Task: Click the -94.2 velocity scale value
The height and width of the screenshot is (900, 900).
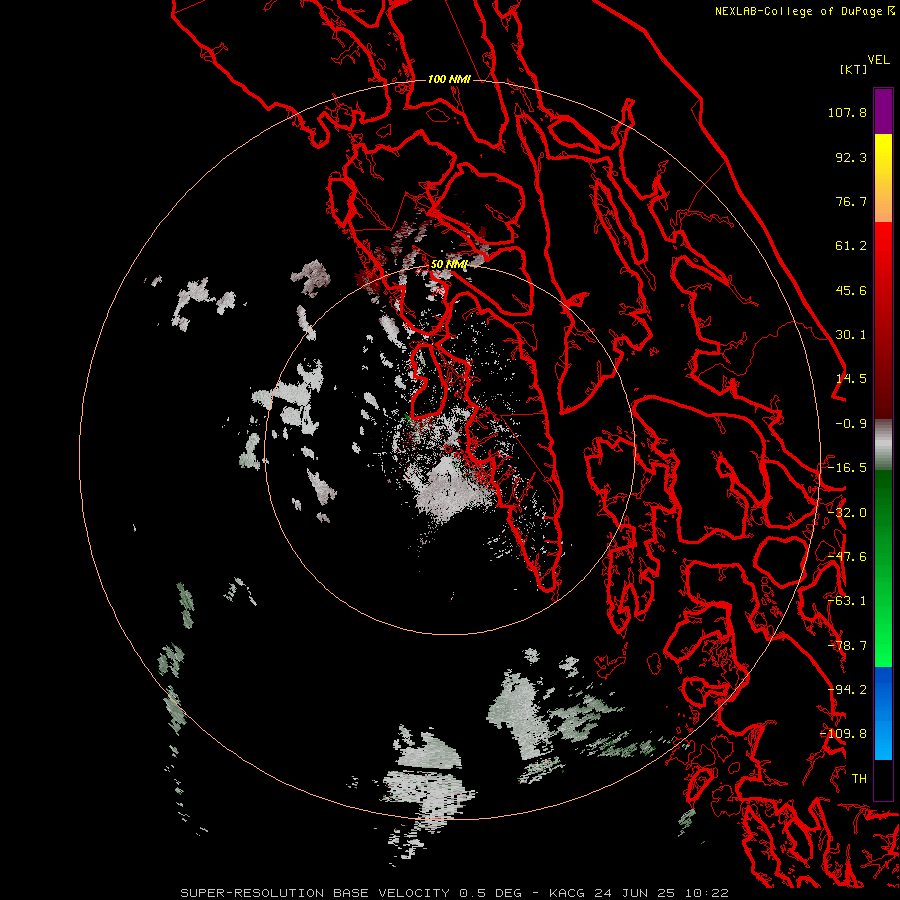Action: 847,690
